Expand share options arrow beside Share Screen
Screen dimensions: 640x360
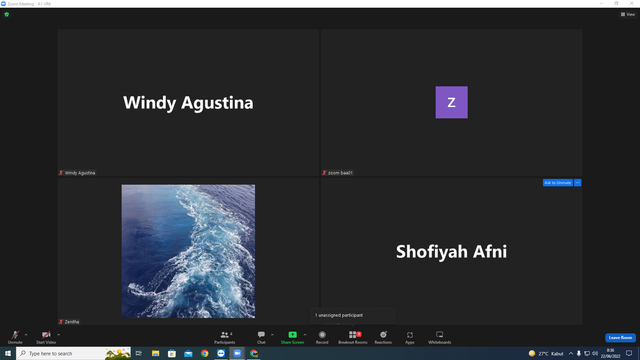(x=305, y=335)
